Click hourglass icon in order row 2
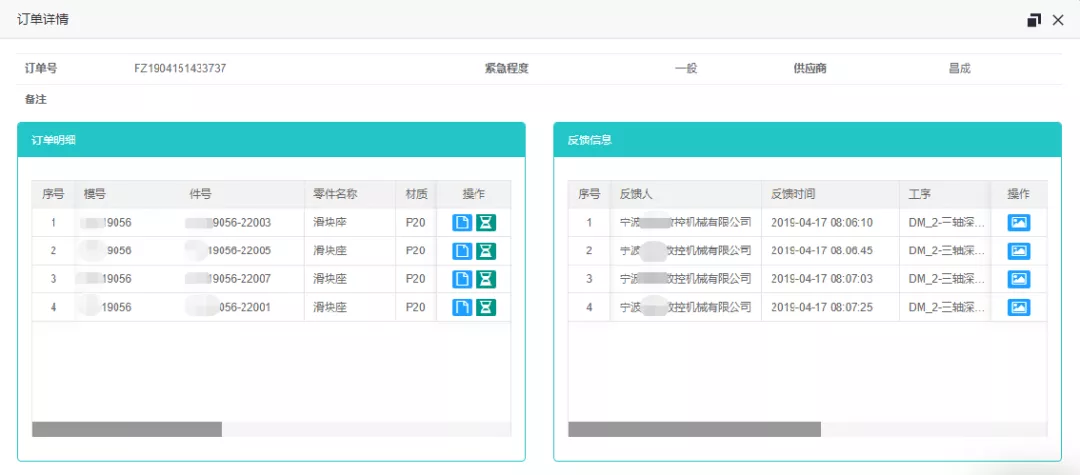The image size is (1080, 475). pos(486,251)
